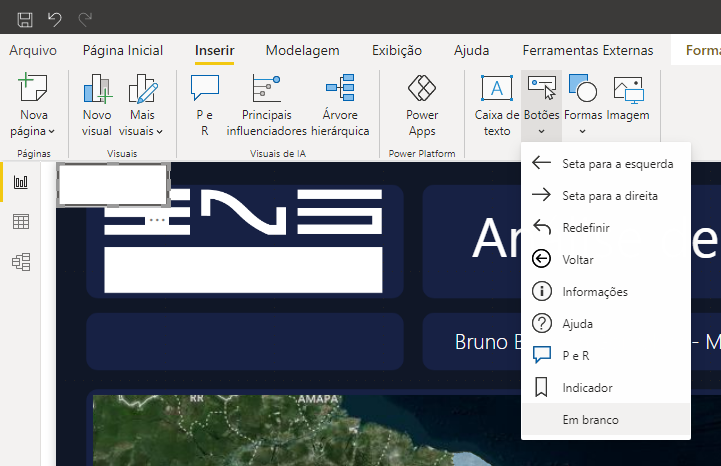Viewport: 721px width, 466px height.
Task: Select Indicador button option
Action: (x=606, y=388)
